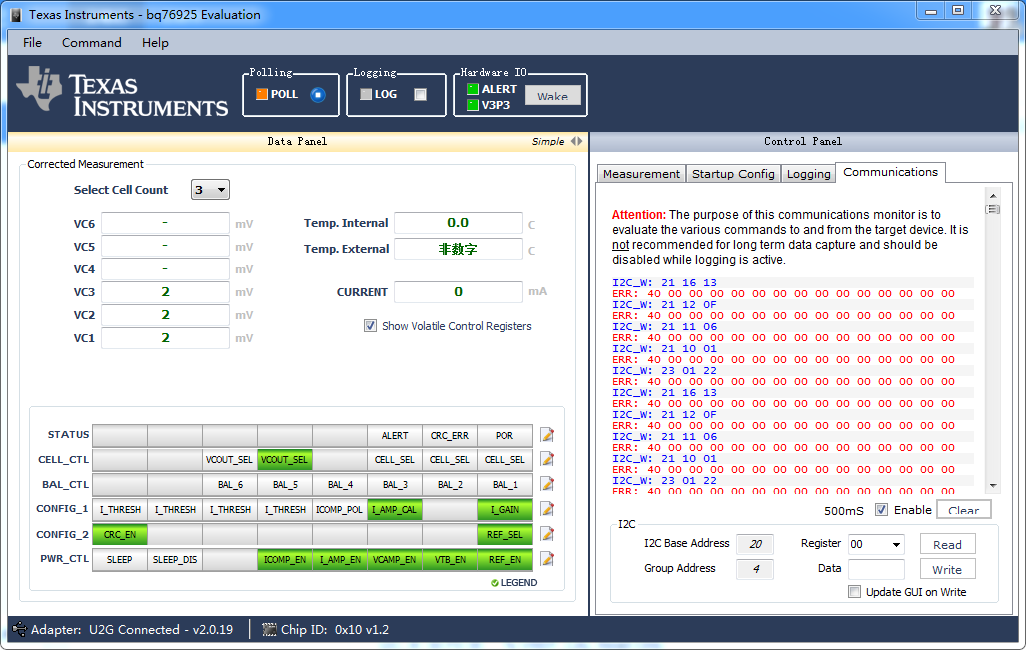The height and width of the screenshot is (650, 1026).
Task: Click the Chip ID icon
Action: (269, 630)
